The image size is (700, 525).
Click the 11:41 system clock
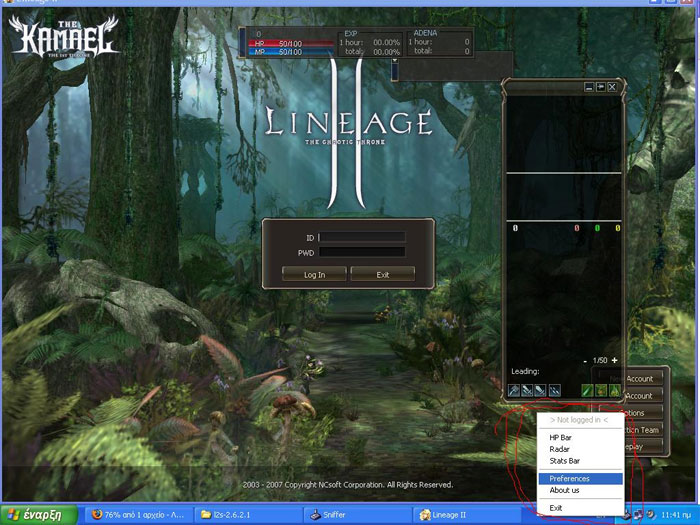pos(676,515)
